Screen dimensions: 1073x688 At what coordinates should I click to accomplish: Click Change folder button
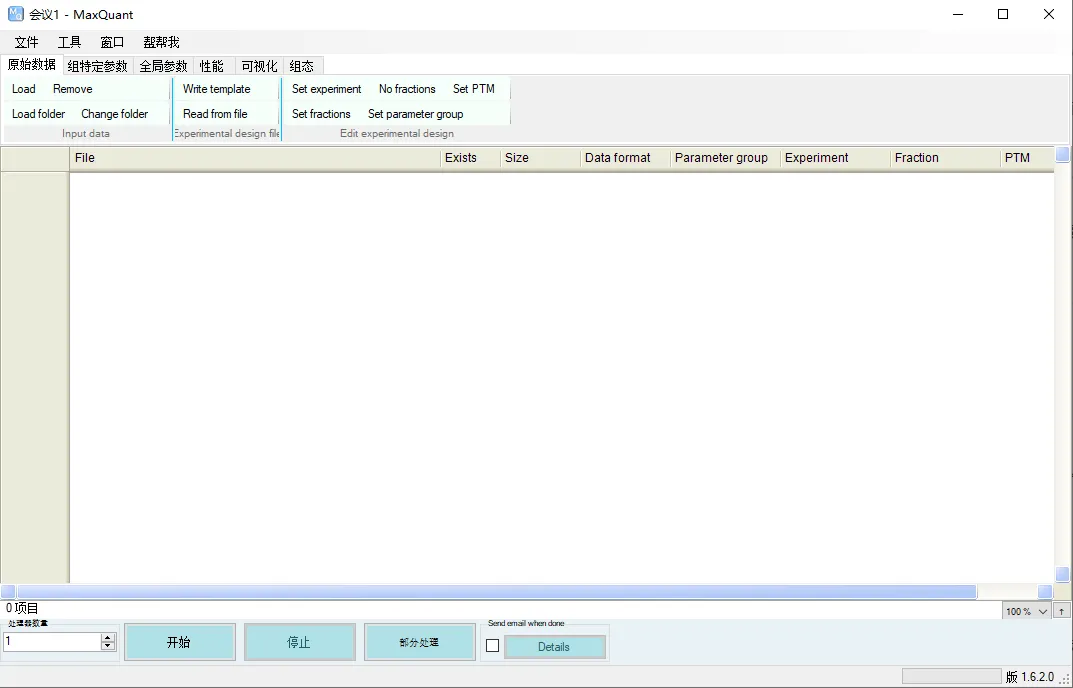coord(114,114)
